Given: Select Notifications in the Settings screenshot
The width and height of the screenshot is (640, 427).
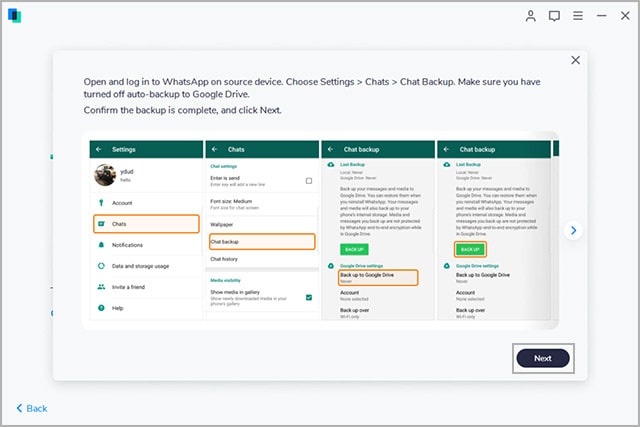Looking at the screenshot, I should click(x=146, y=245).
